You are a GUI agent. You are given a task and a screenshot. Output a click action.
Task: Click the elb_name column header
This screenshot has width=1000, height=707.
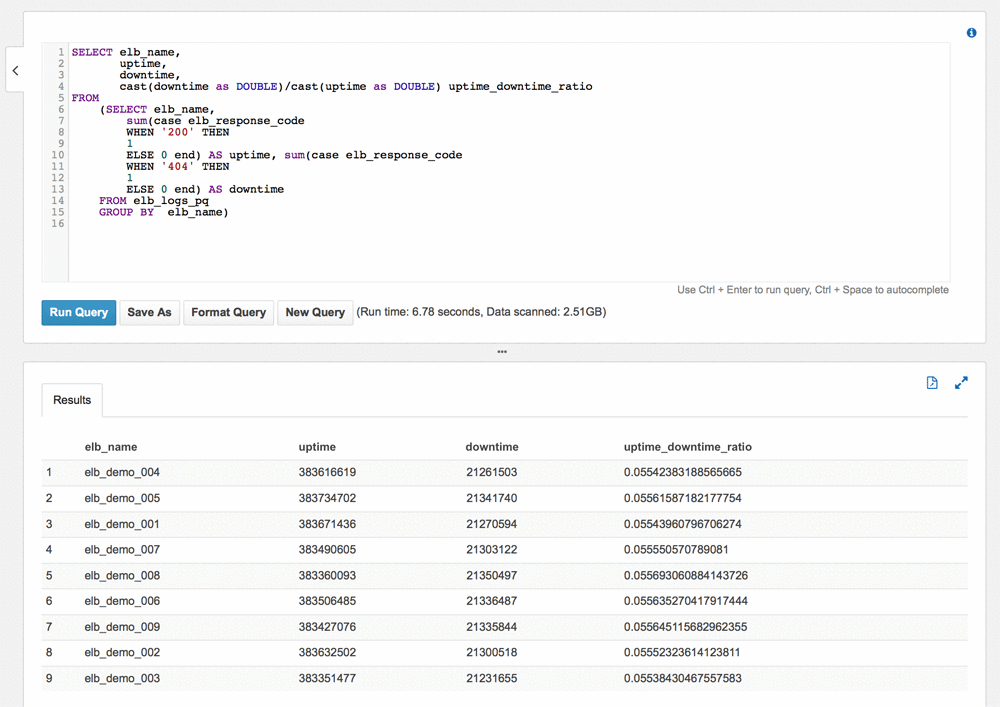[x=111, y=447]
